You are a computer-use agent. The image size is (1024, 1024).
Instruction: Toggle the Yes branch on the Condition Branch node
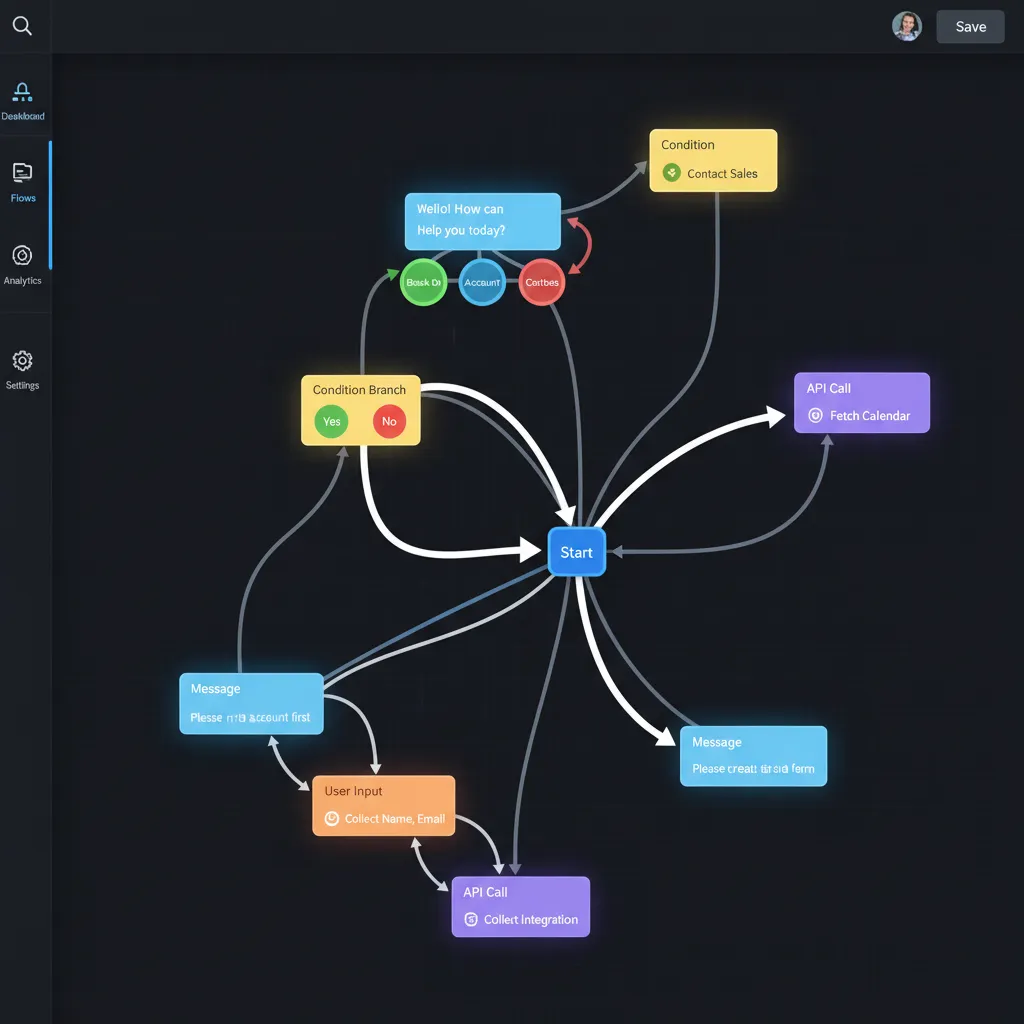click(331, 421)
